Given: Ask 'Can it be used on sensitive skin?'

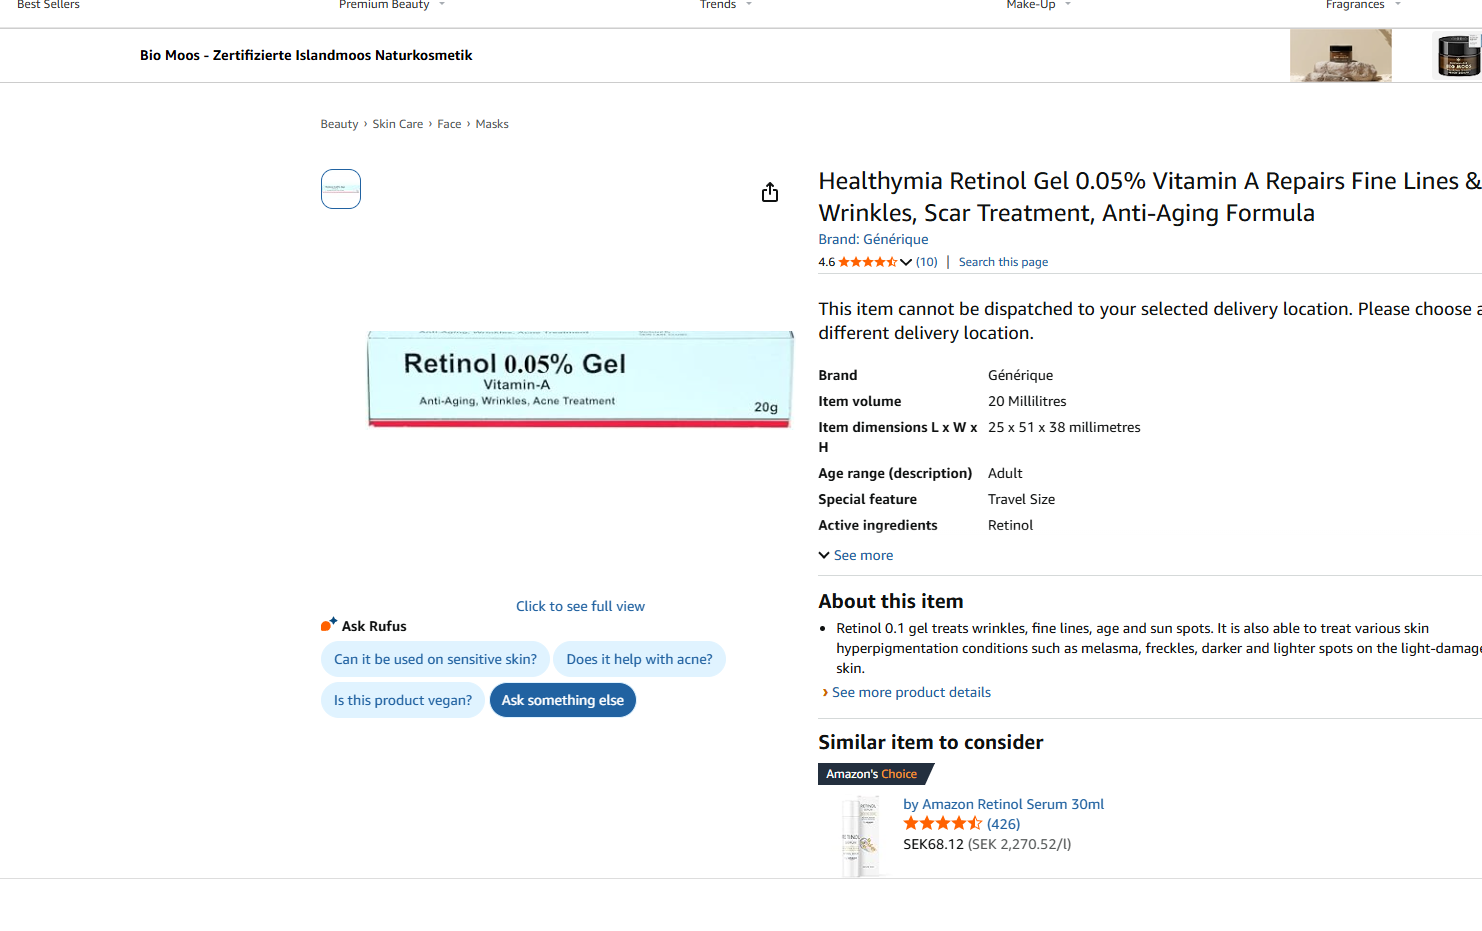Looking at the screenshot, I should tap(435, 659).
